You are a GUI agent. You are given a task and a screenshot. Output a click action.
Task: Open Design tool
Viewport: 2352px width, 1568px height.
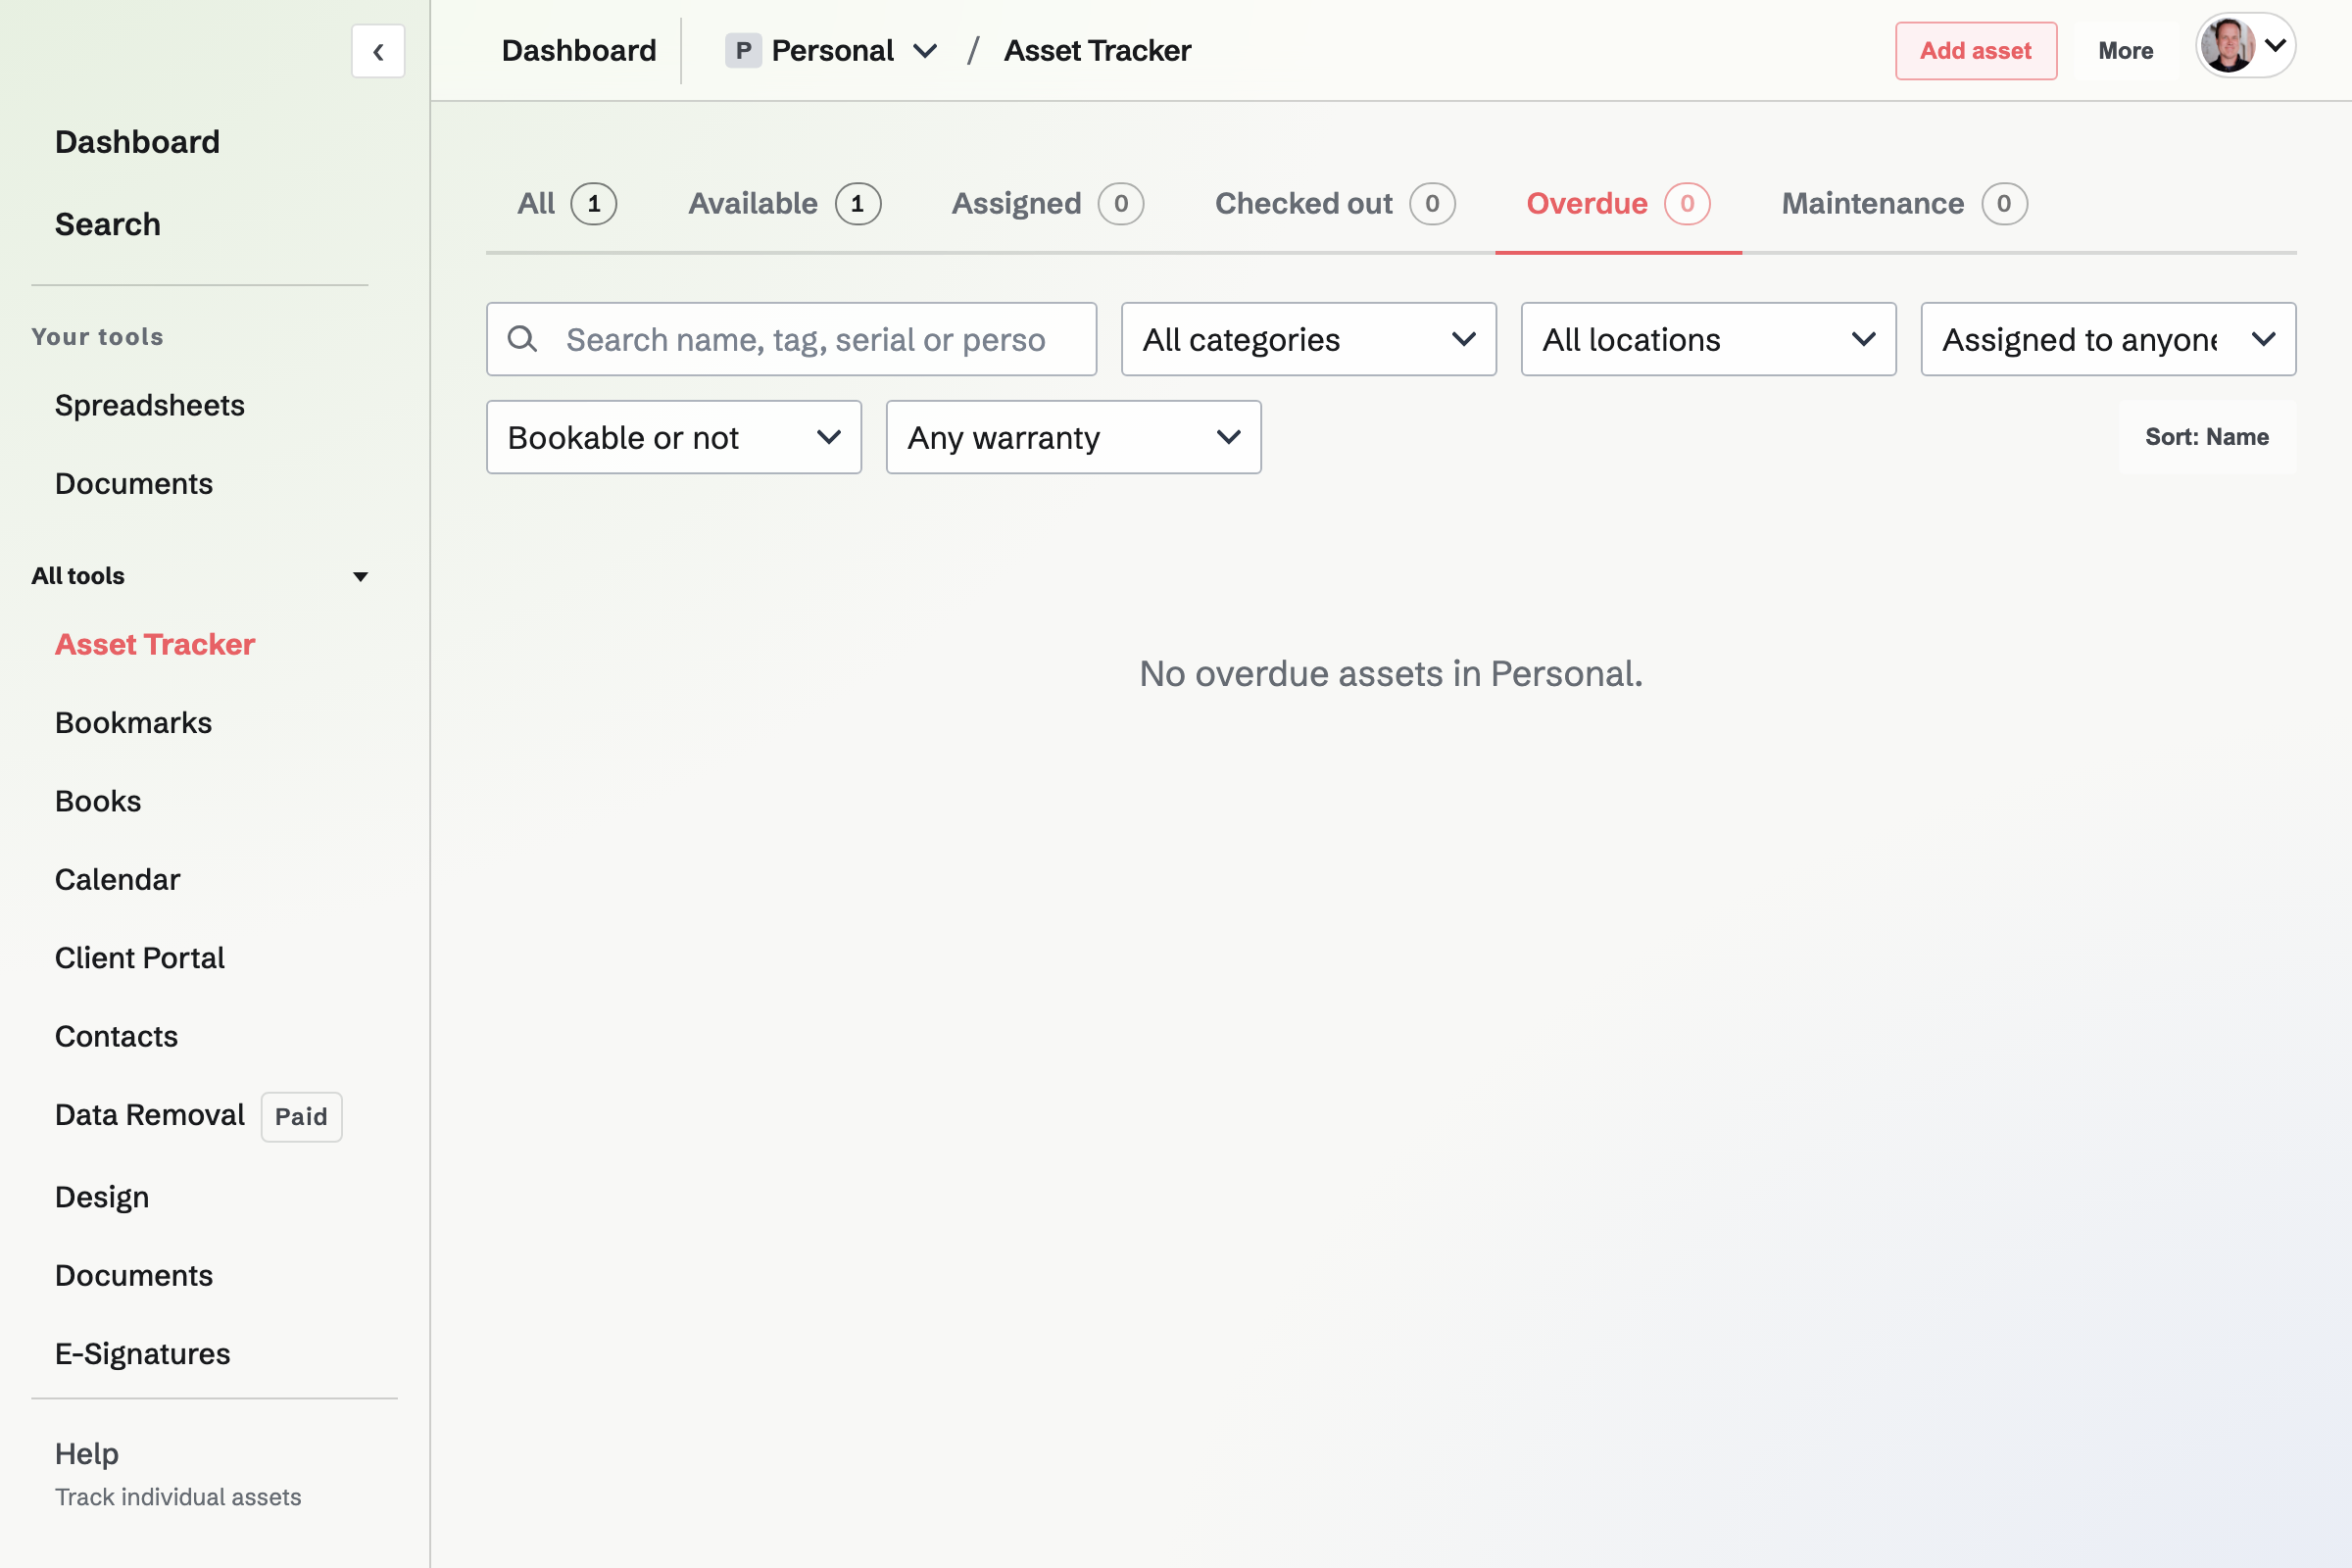click(102, 1197)
